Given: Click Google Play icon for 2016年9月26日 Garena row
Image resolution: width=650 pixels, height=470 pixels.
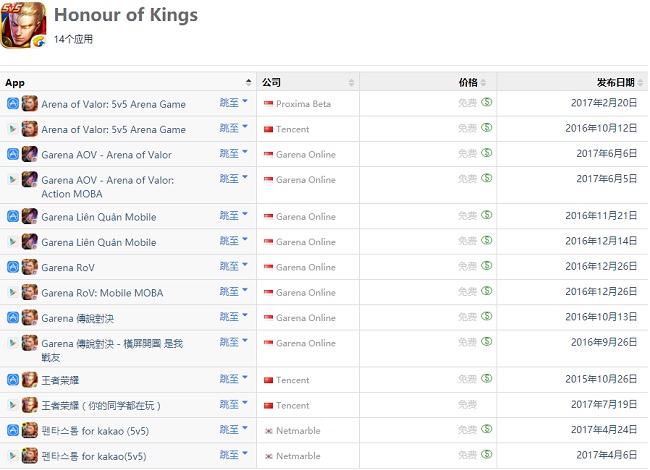Looking at the screenshot, I should (13, 343).
